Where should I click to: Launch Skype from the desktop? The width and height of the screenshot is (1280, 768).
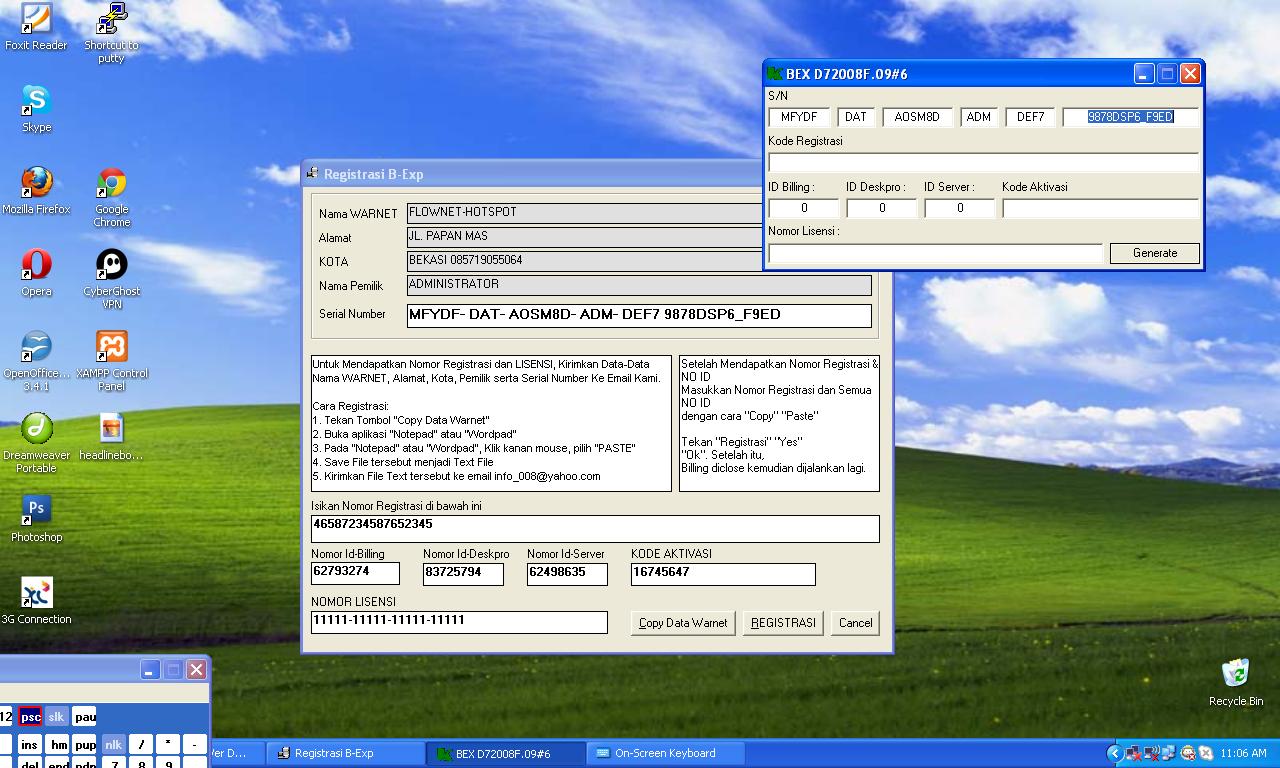click(36, 100)
